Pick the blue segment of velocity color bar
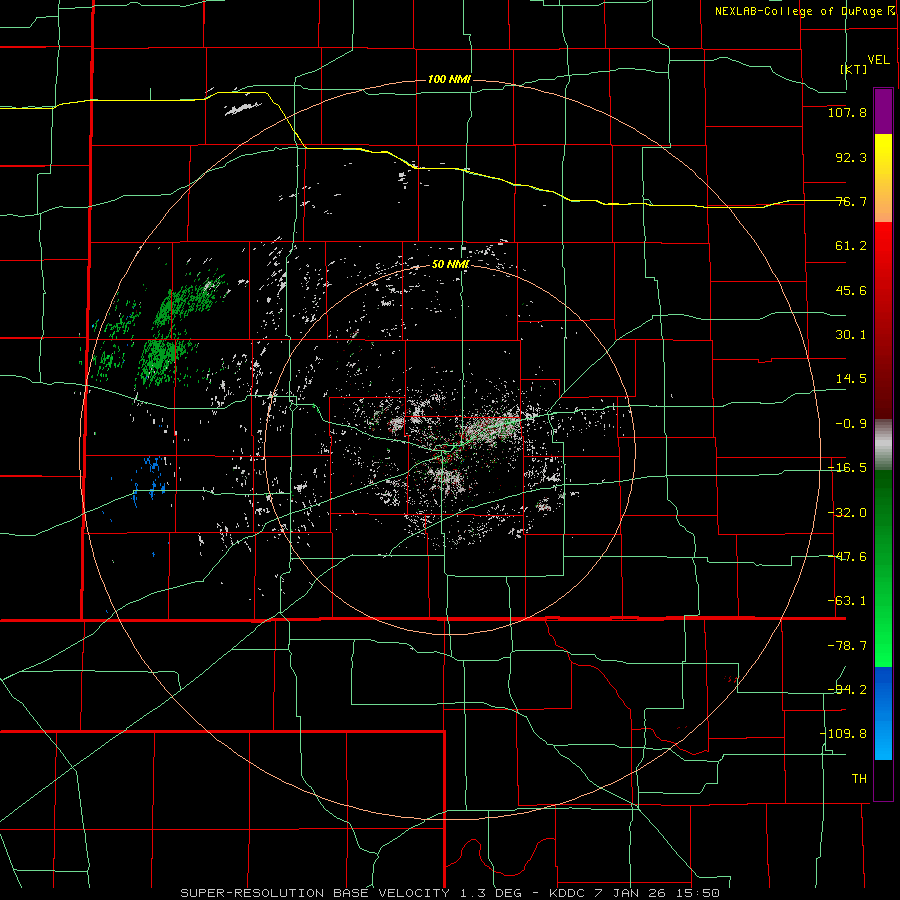 (883, 713)
